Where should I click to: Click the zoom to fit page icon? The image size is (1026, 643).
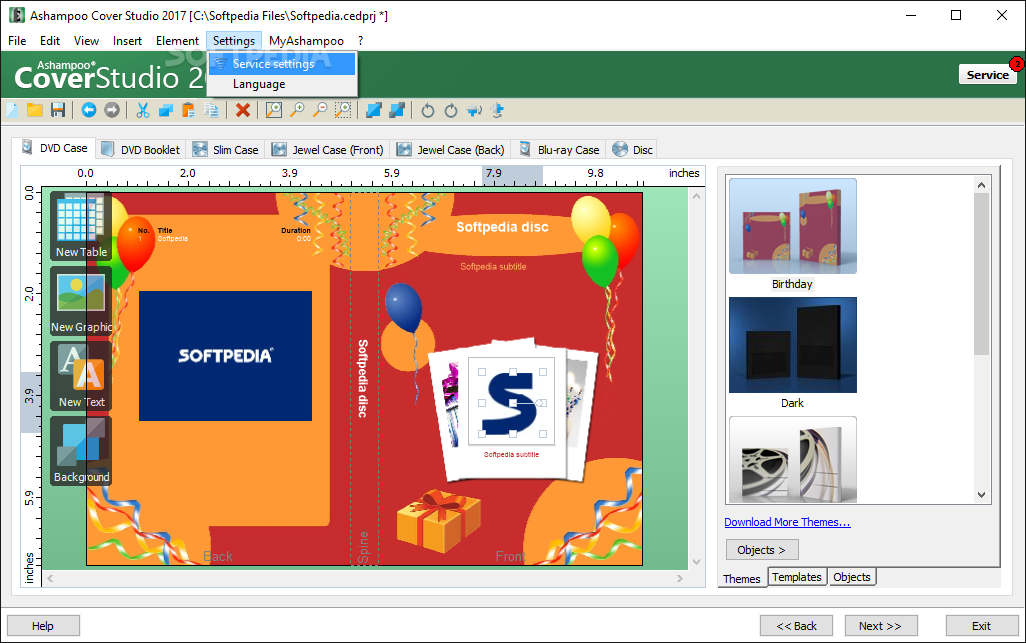274,110
